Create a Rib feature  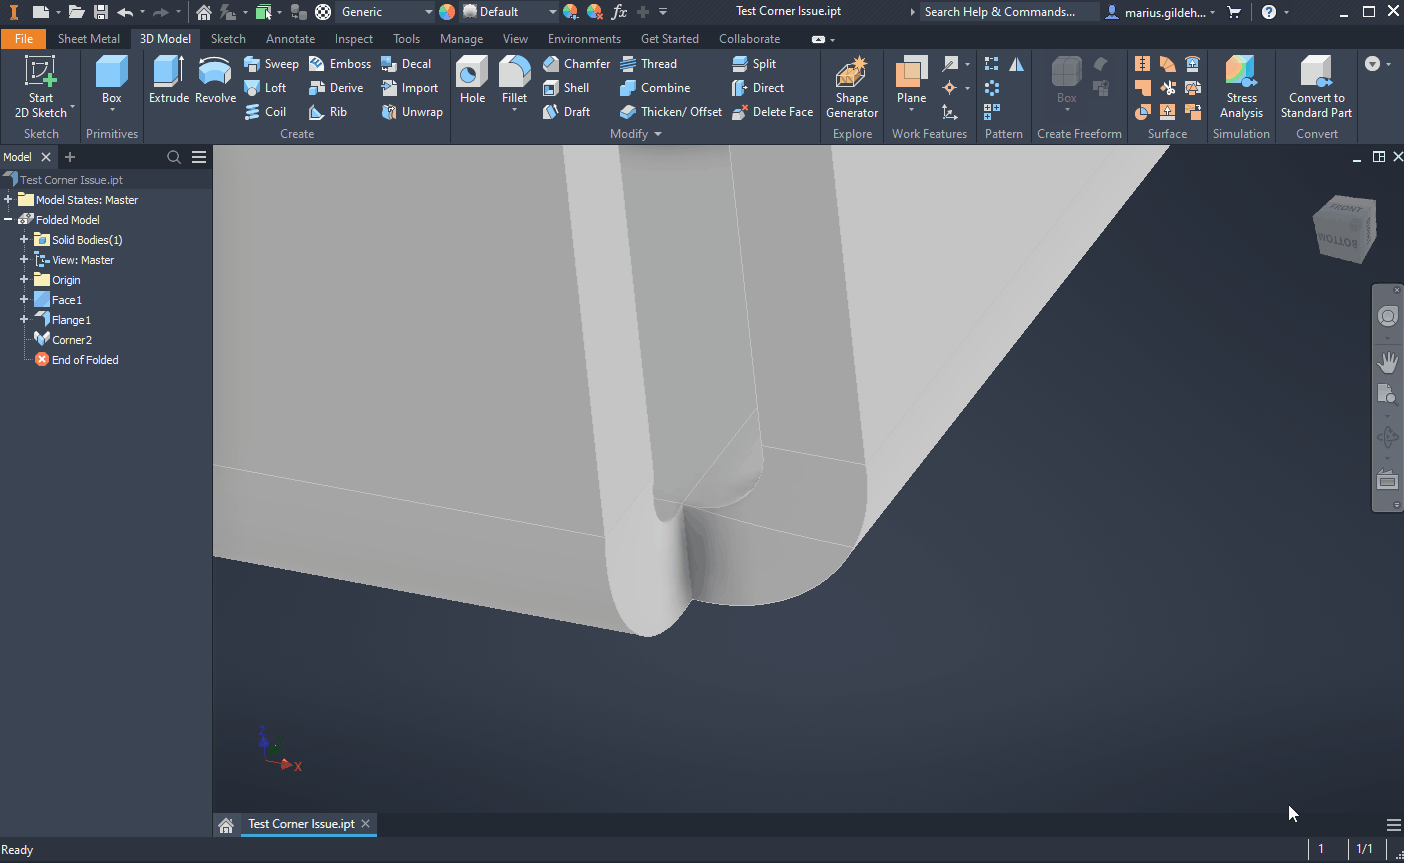[x=328, y=112]
